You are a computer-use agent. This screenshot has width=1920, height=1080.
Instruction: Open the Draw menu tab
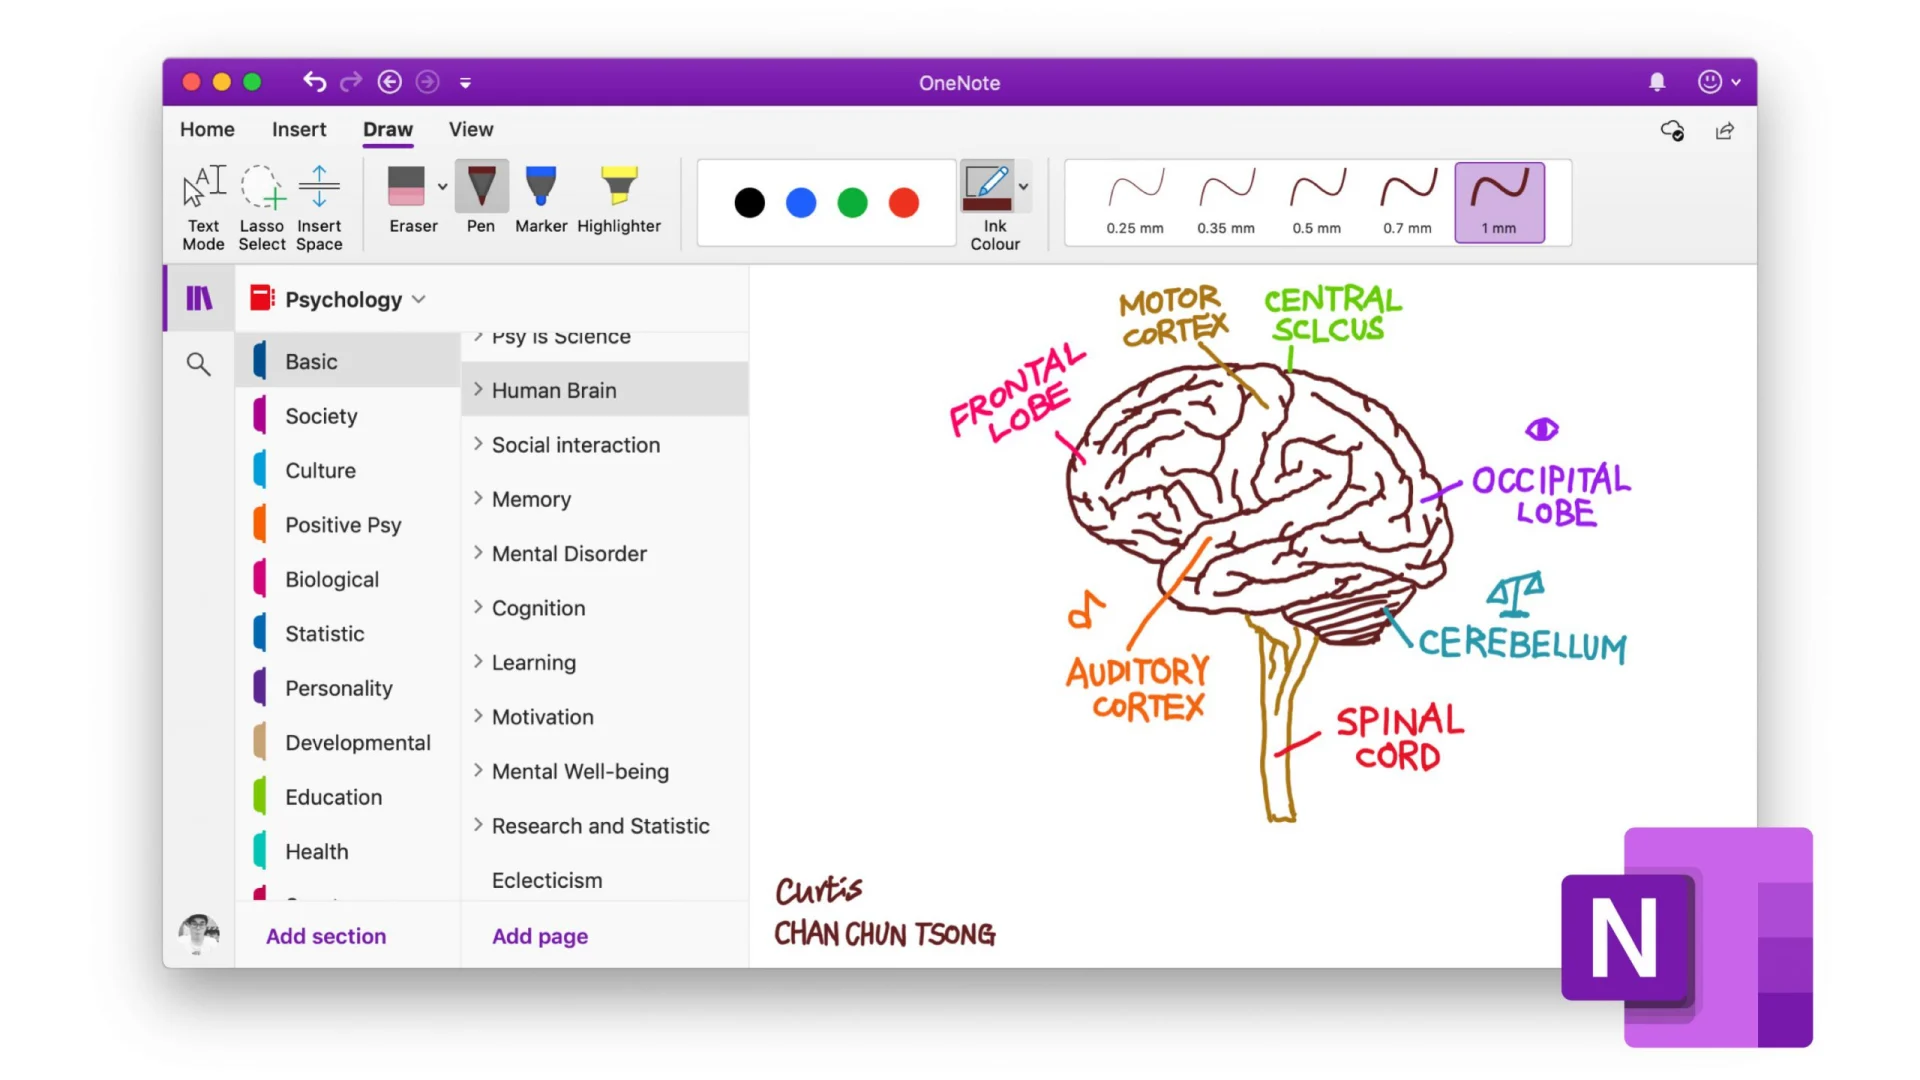(388, 129)
